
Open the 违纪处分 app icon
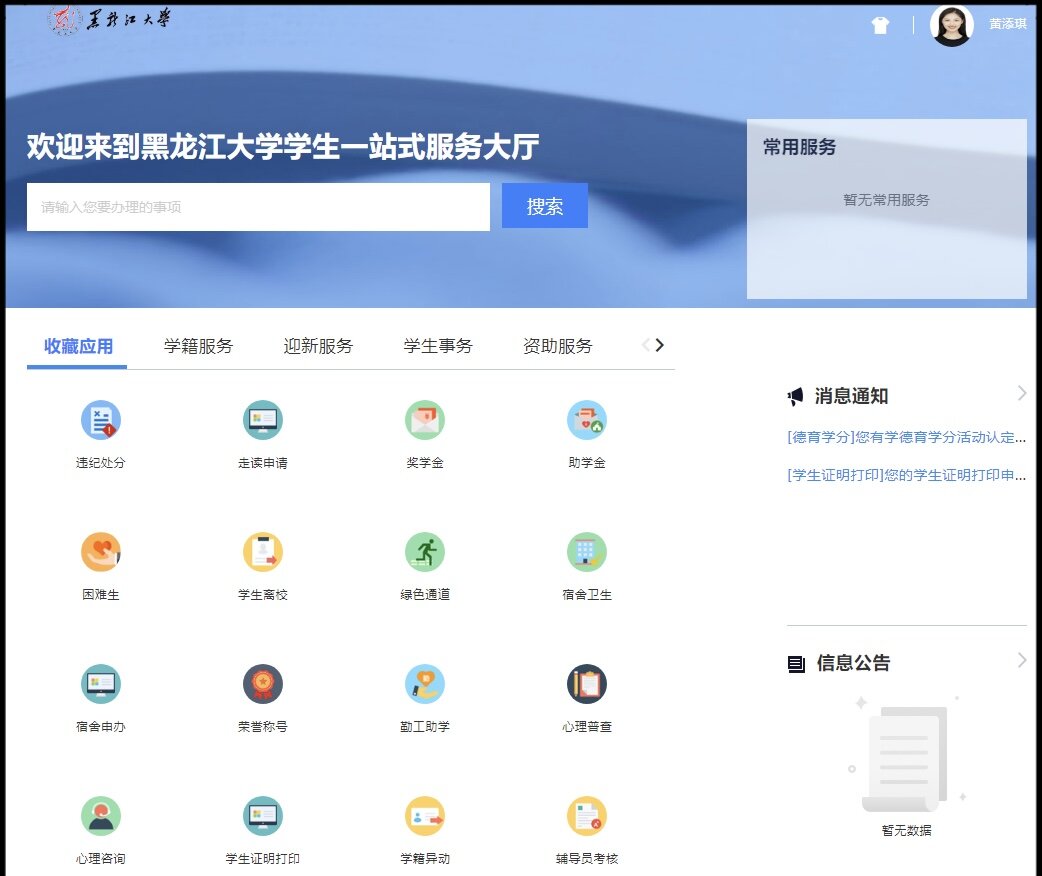pos(100,421)
